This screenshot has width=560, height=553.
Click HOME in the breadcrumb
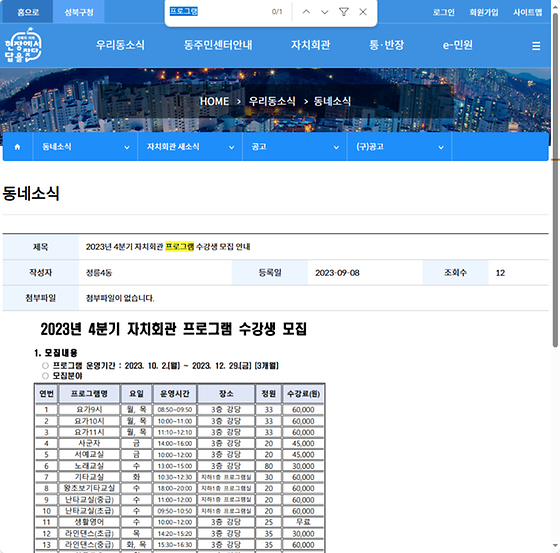[x=214, y=101]
